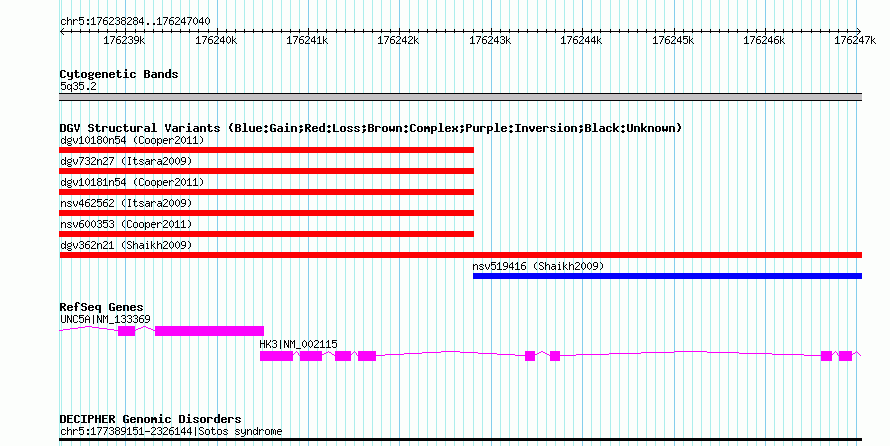Click the third HK3 exon block
Image resolution: width=890 pixels, height=446 pixels.
[x=343, y=356]
